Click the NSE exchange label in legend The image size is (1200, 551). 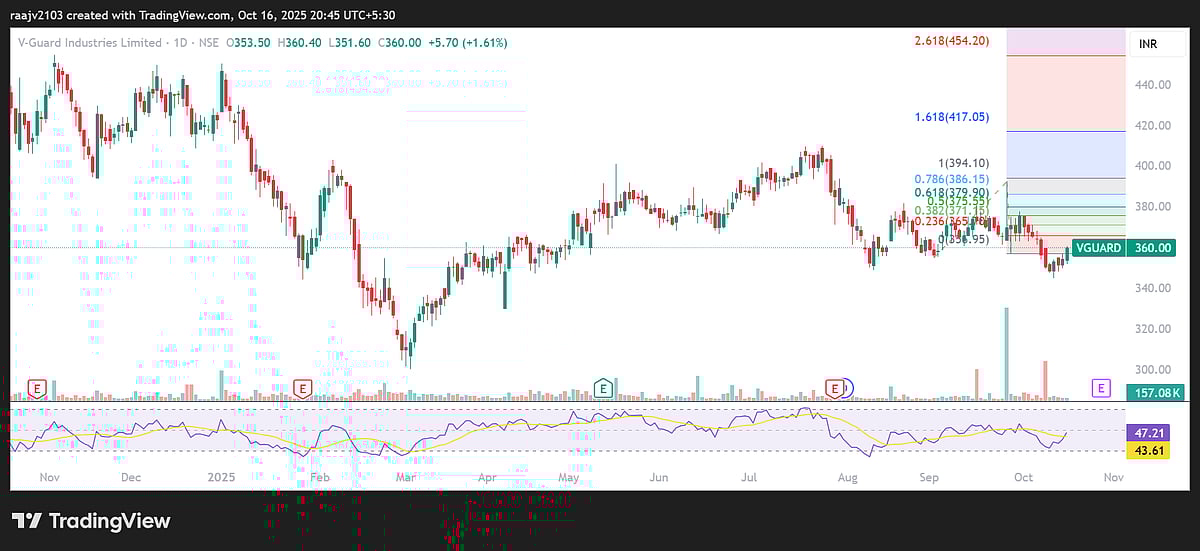(x=210, y=43)
